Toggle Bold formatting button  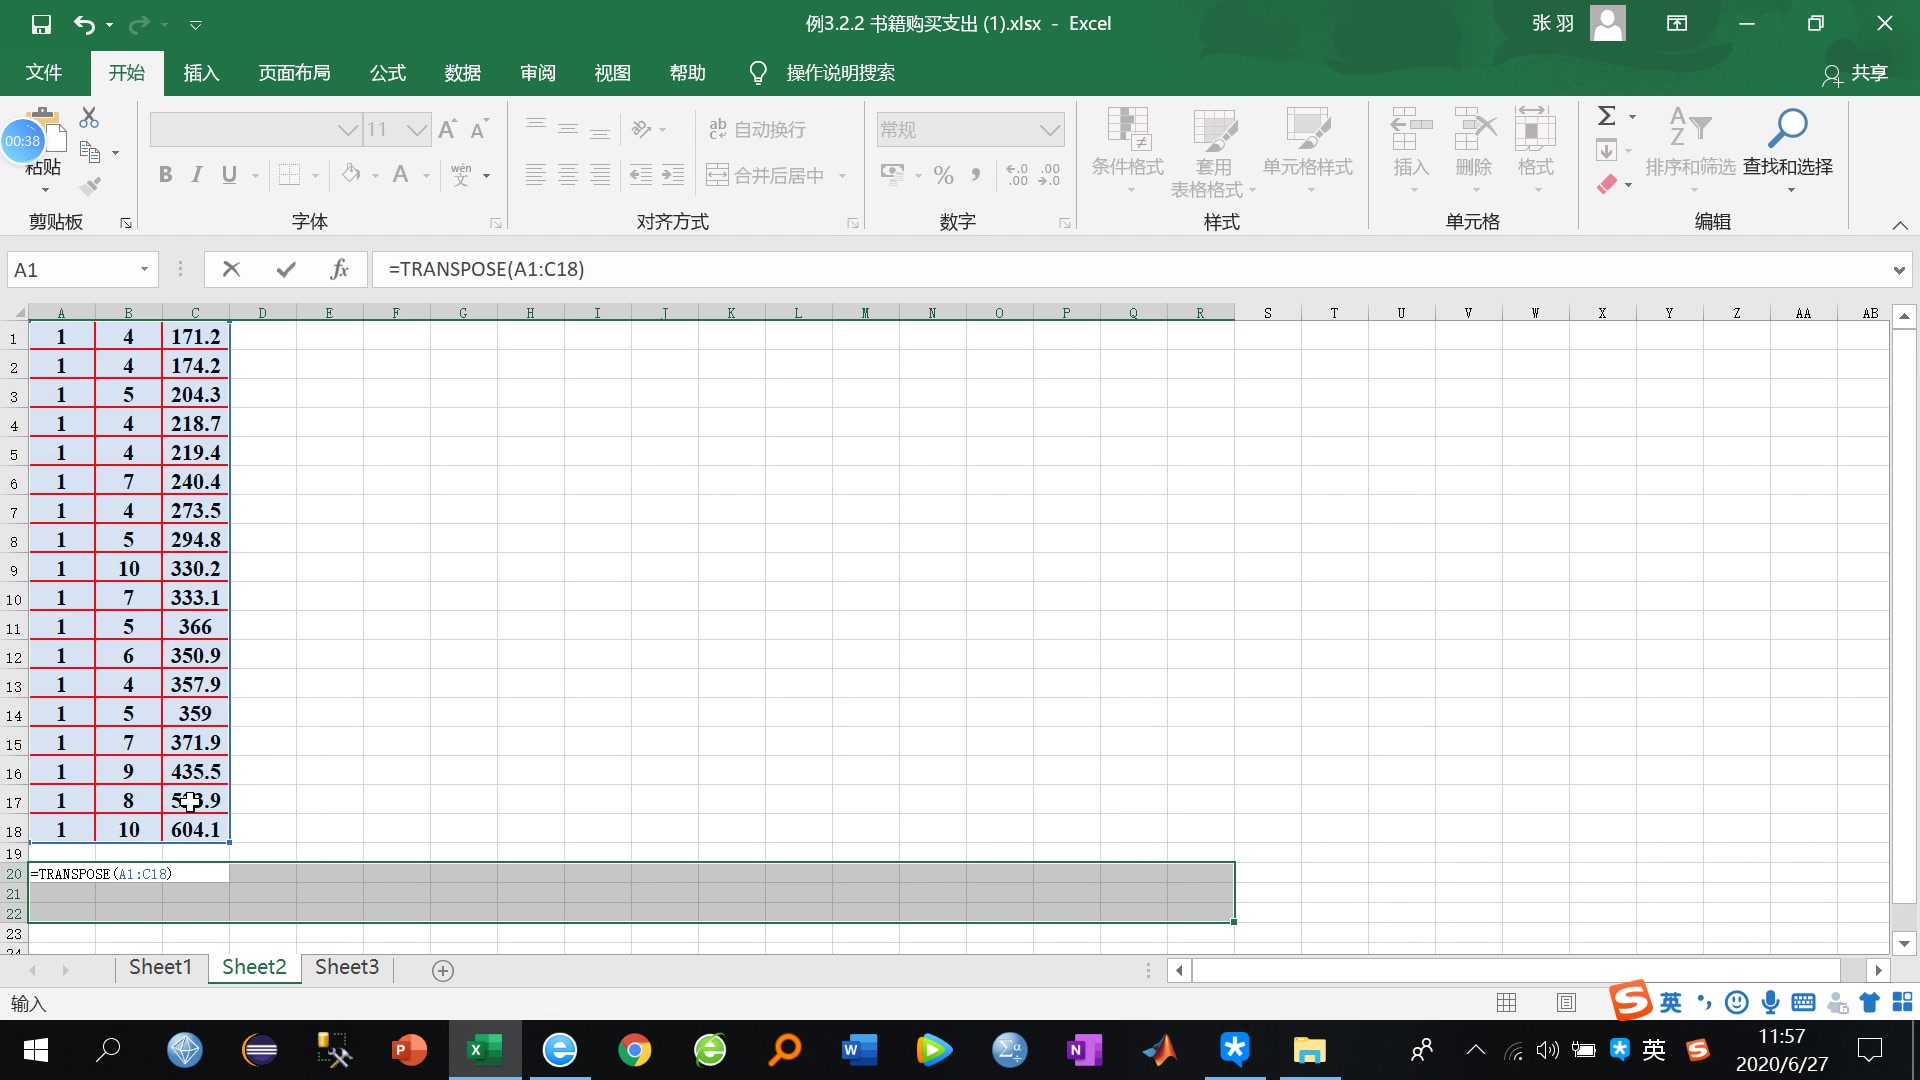click(166, 175)
